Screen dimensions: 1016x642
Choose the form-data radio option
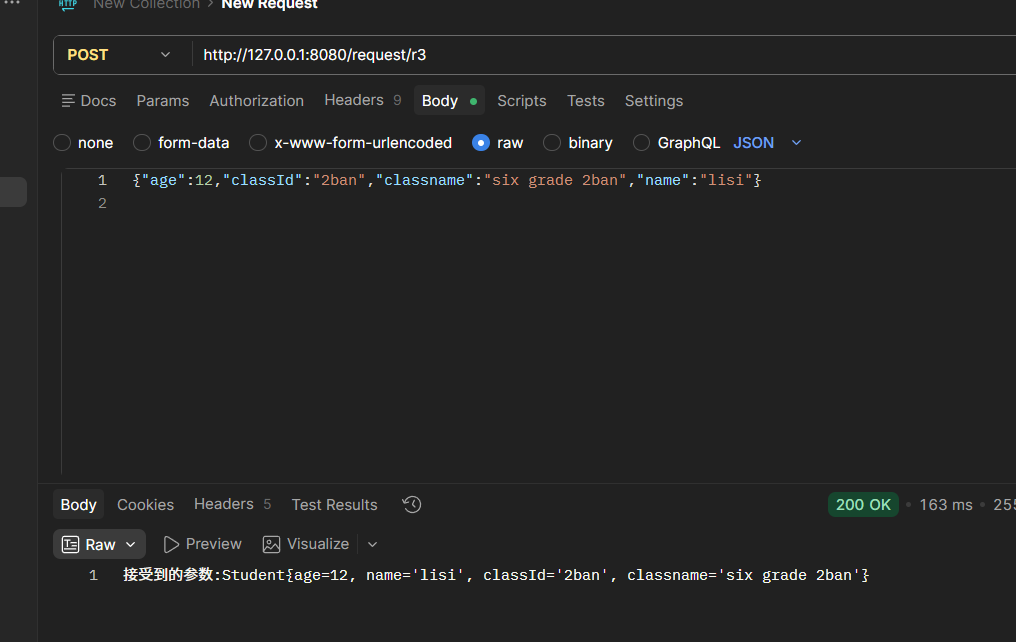click(x=142, y=143)
